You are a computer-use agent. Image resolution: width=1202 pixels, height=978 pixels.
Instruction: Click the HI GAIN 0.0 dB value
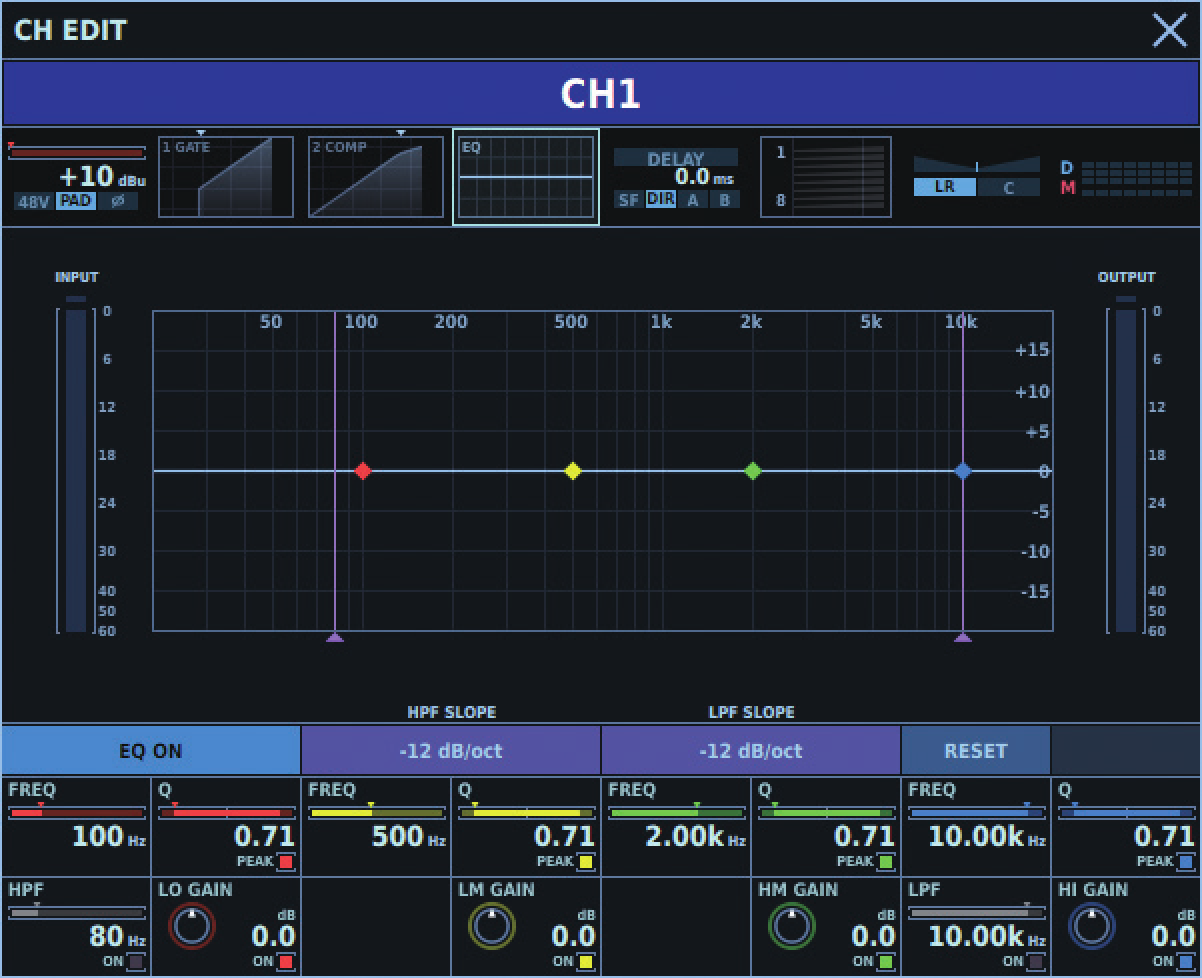1173,936
